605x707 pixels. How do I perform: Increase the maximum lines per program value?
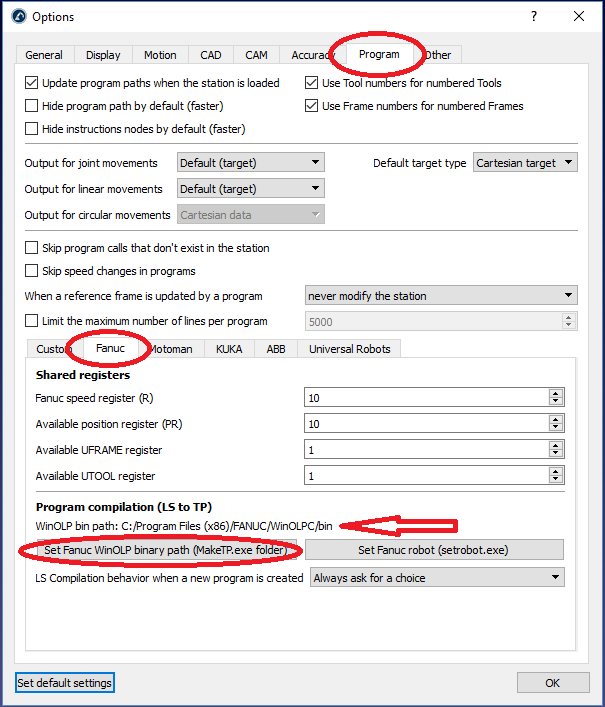(x=569, y=317)
